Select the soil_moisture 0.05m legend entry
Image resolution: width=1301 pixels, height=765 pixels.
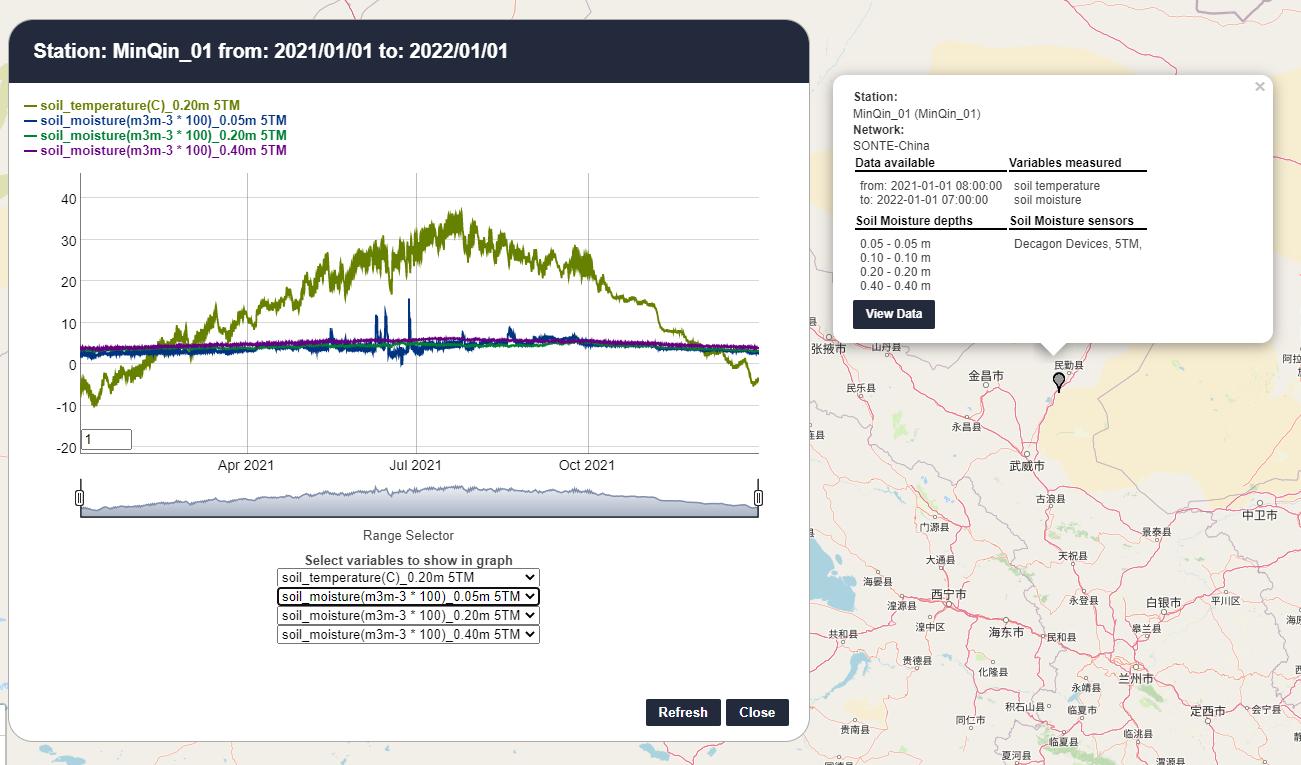pyautogui.click(x=163, y=120)
